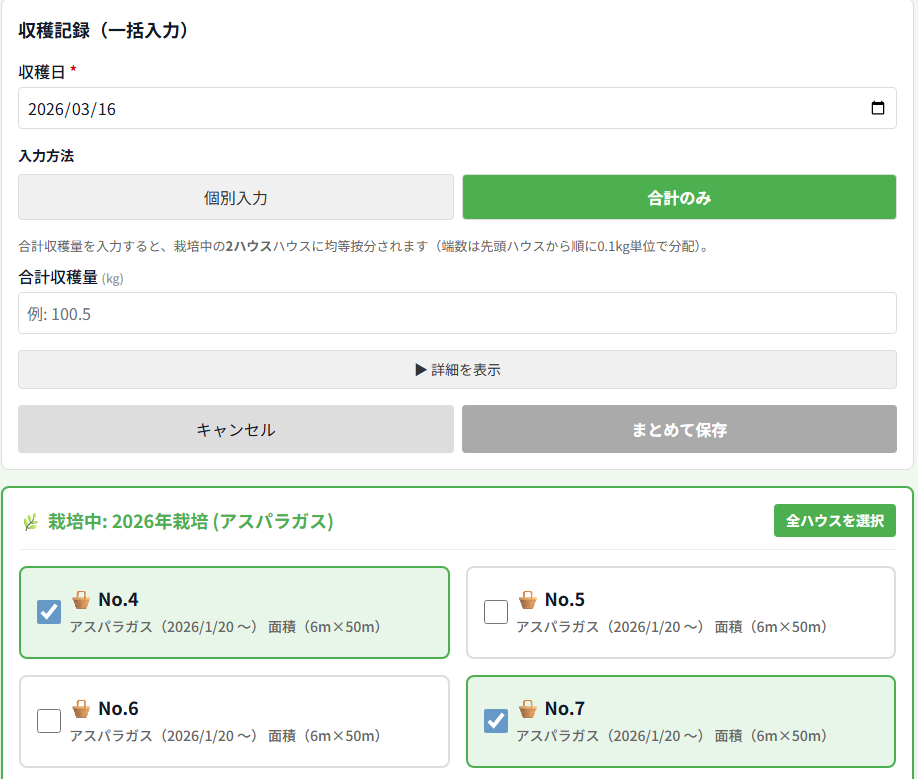Click the basket icon on house No.5

[x=527, y=600]
